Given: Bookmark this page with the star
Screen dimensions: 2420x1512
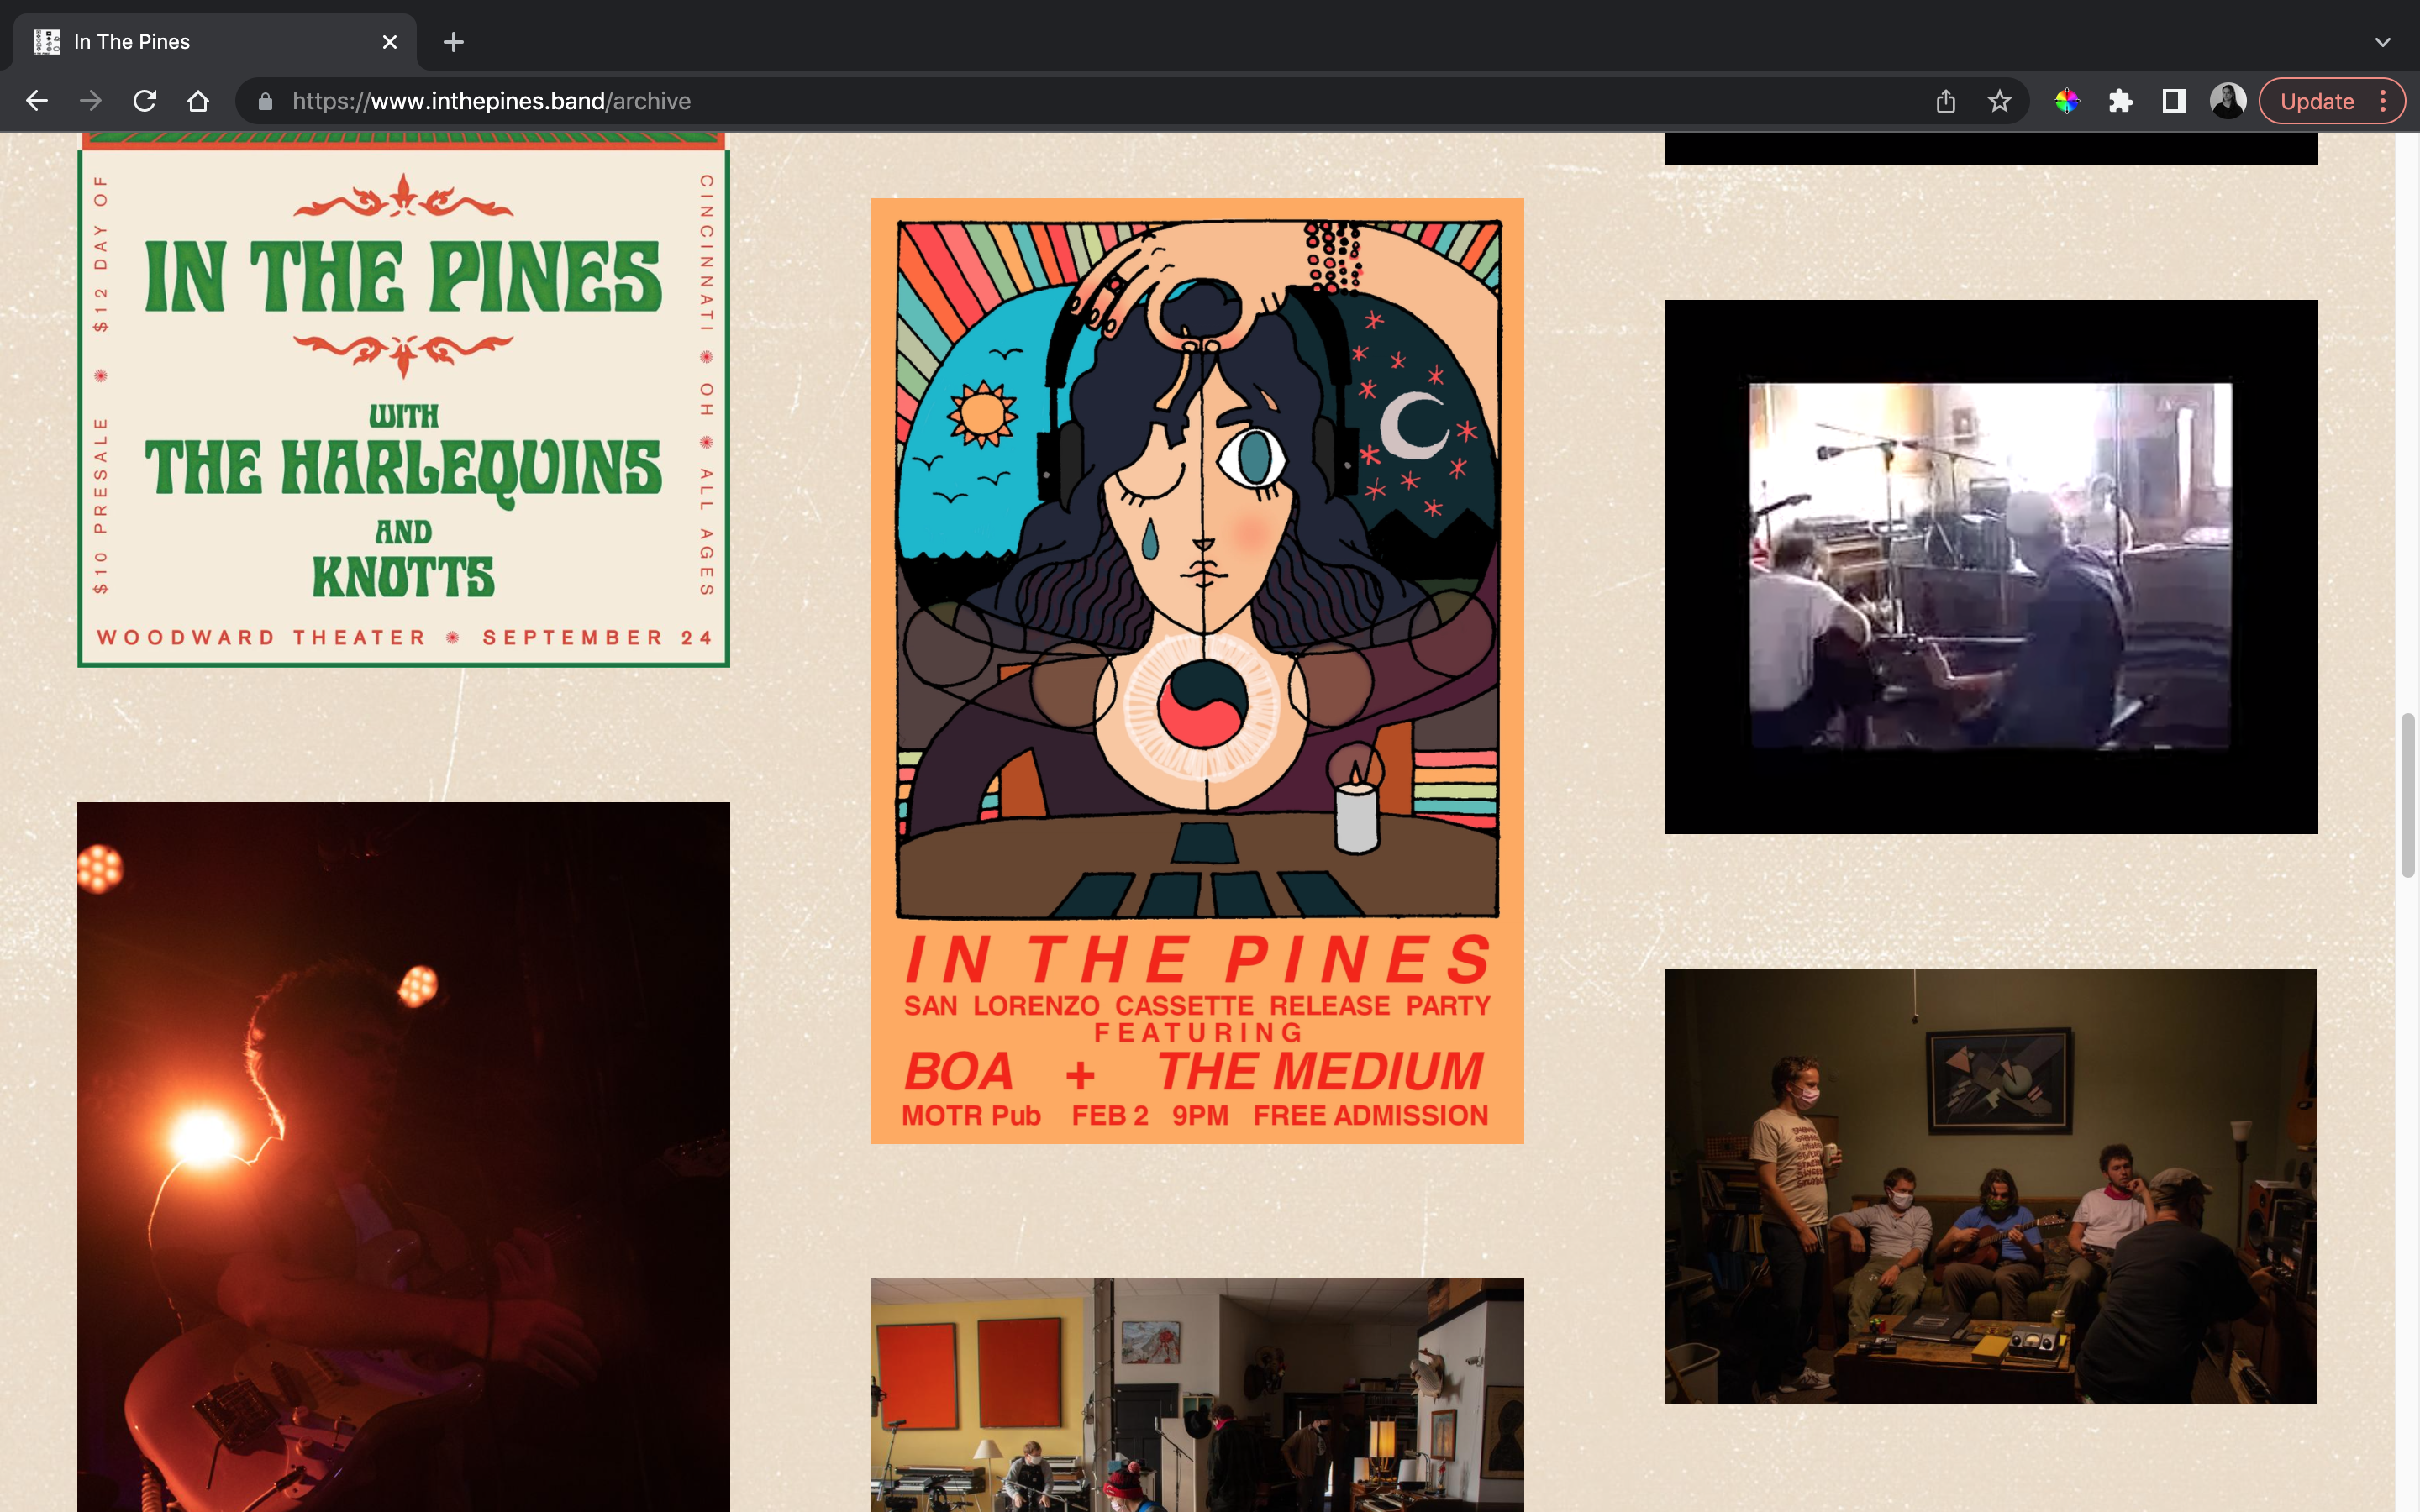Looking at the screenshot, I should (1999, 101).
